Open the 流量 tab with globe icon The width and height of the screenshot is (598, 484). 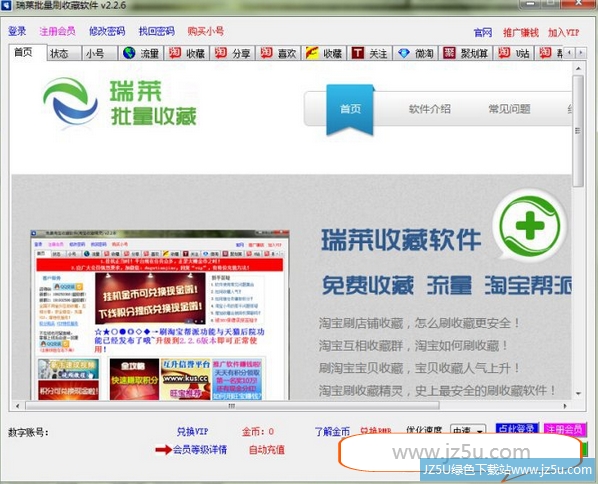coord(141,53)
